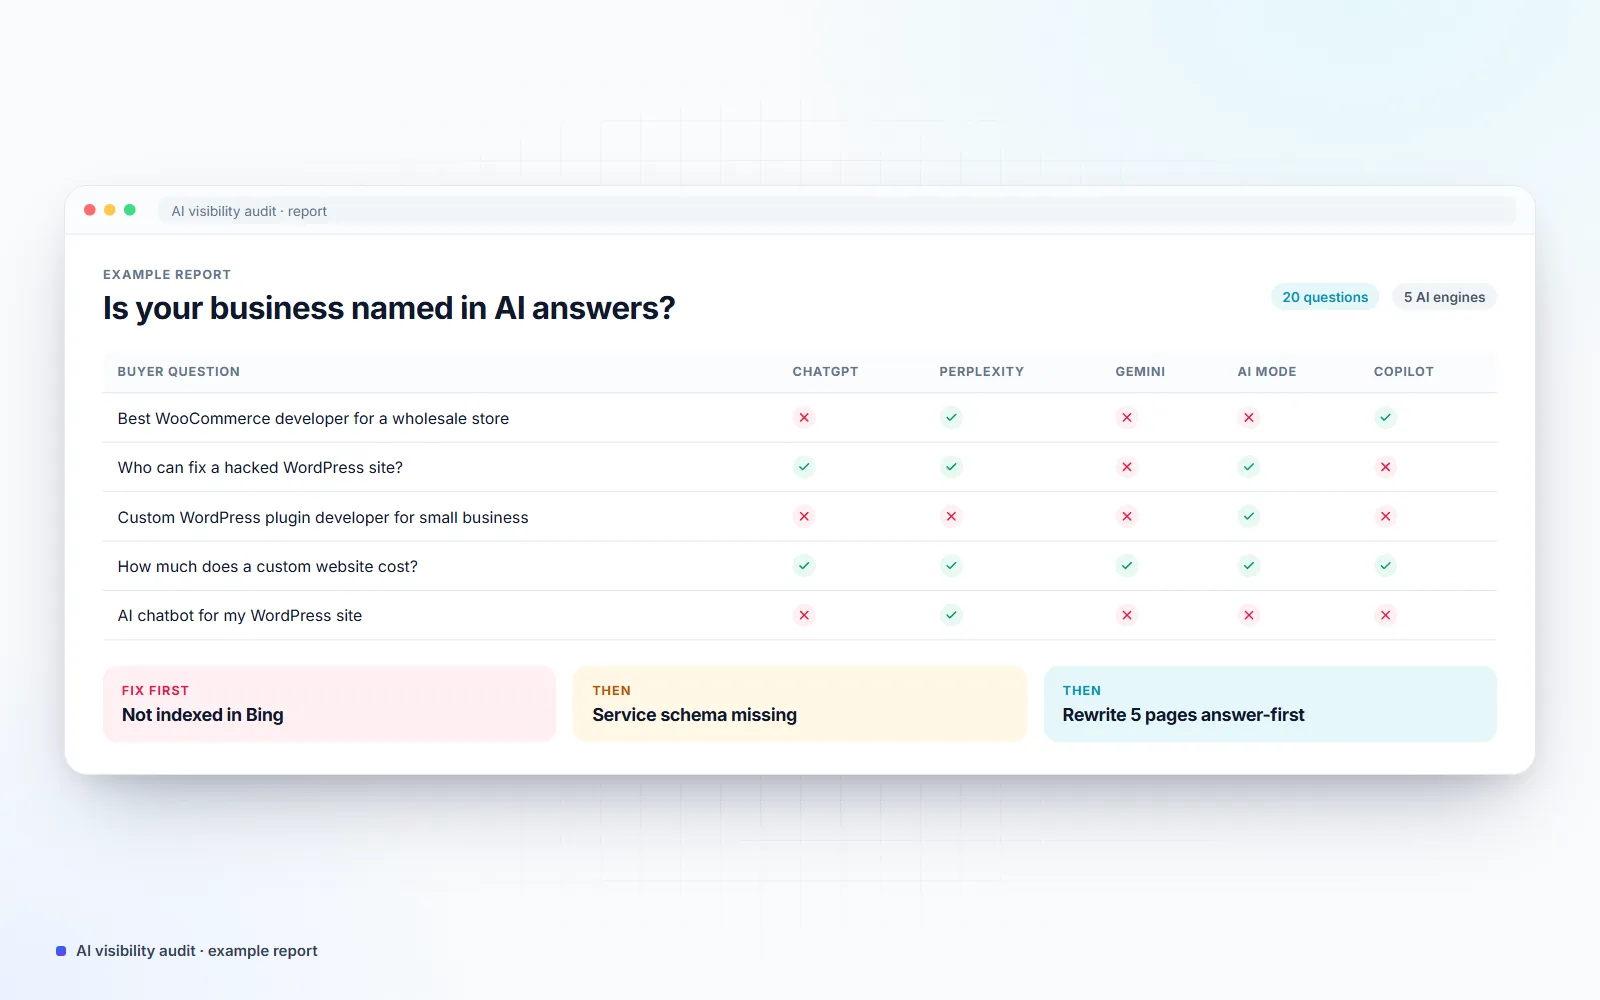Click the ChatGPT column header
The height and width of the screenshot is (1000, 1600).
tap(825, 371)
